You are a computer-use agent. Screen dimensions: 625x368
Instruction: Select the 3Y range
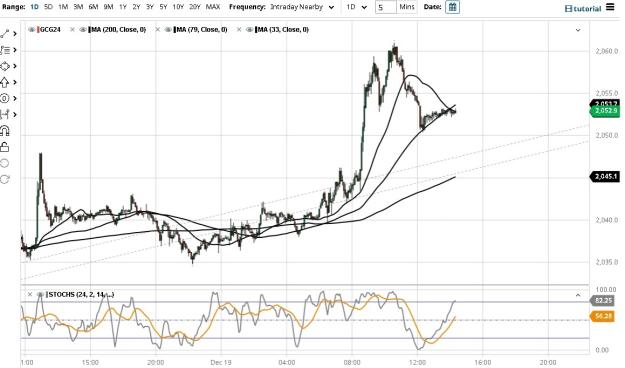click(150, 7)
